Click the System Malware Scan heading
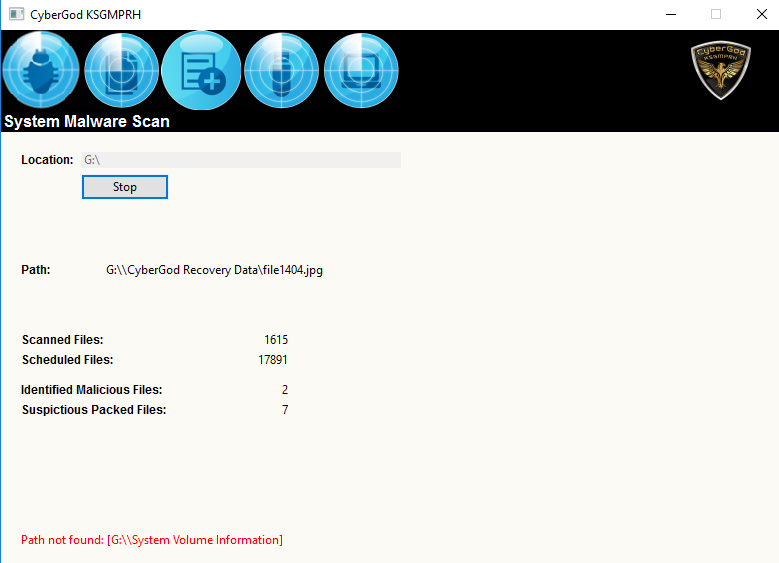This screenshot has height=563, width=779. (x=87, y=121)
